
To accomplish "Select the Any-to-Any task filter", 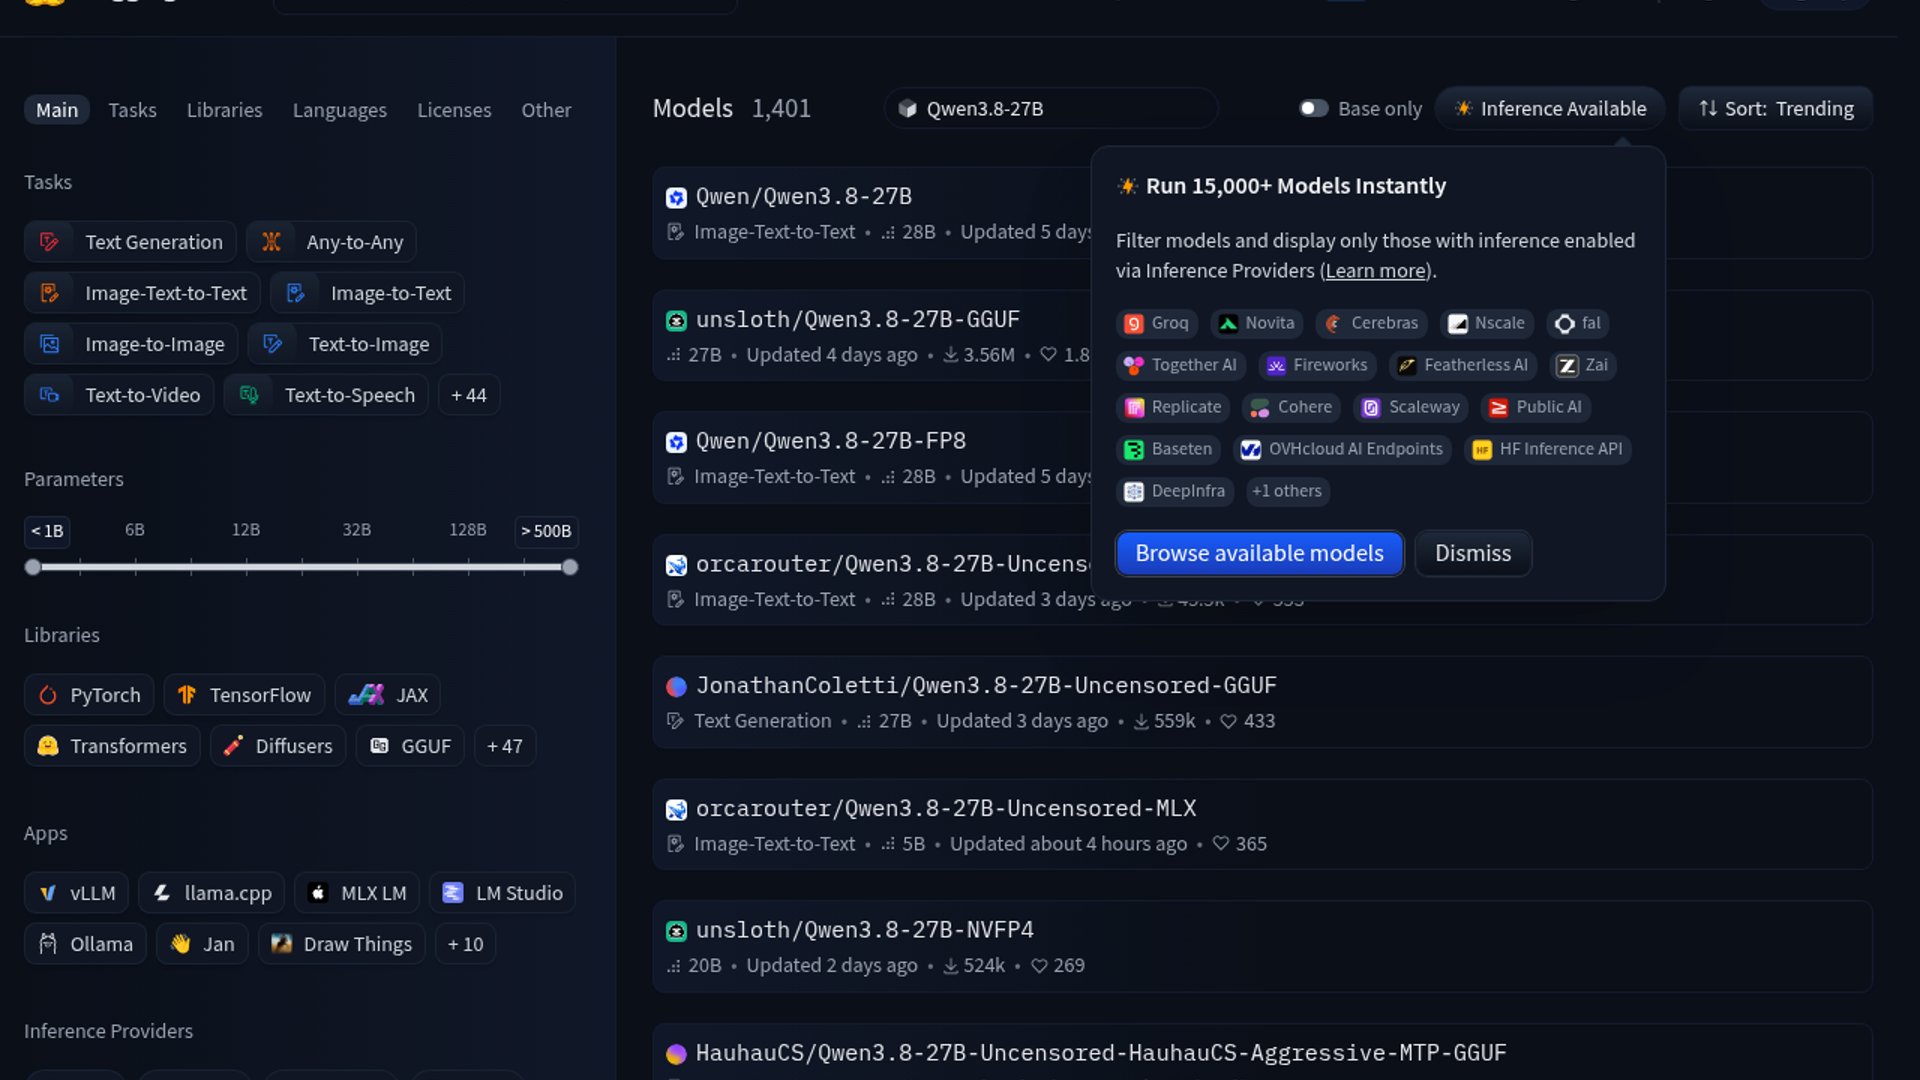I will [331, 242].
